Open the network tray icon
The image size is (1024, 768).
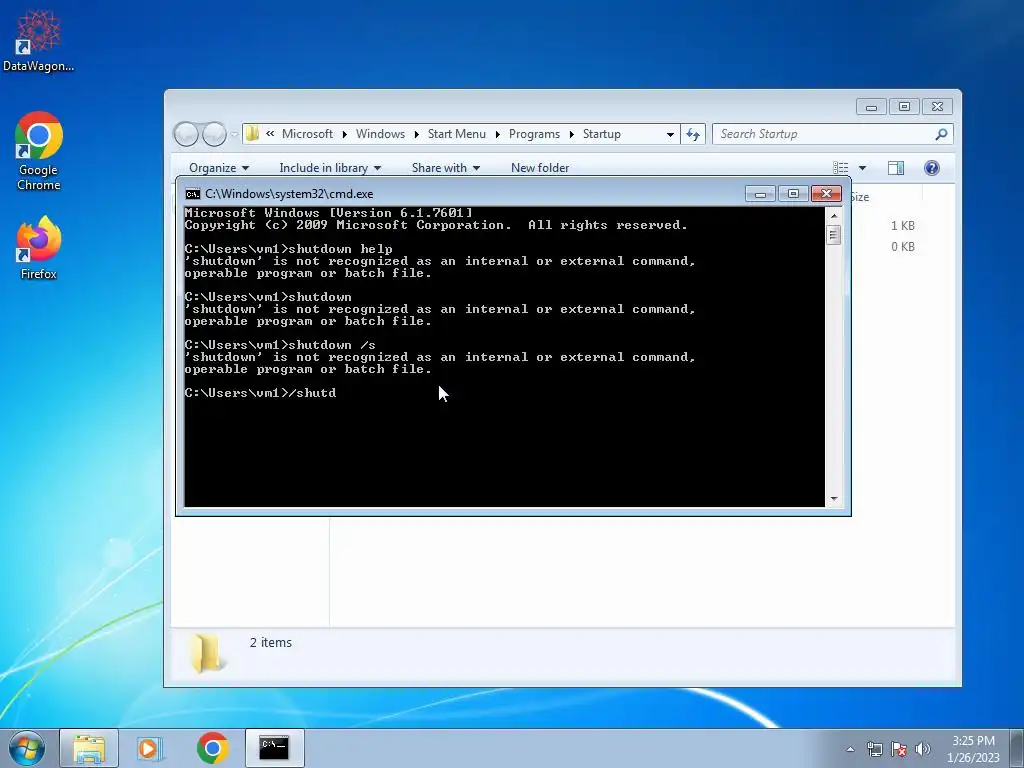pos(874,749)
